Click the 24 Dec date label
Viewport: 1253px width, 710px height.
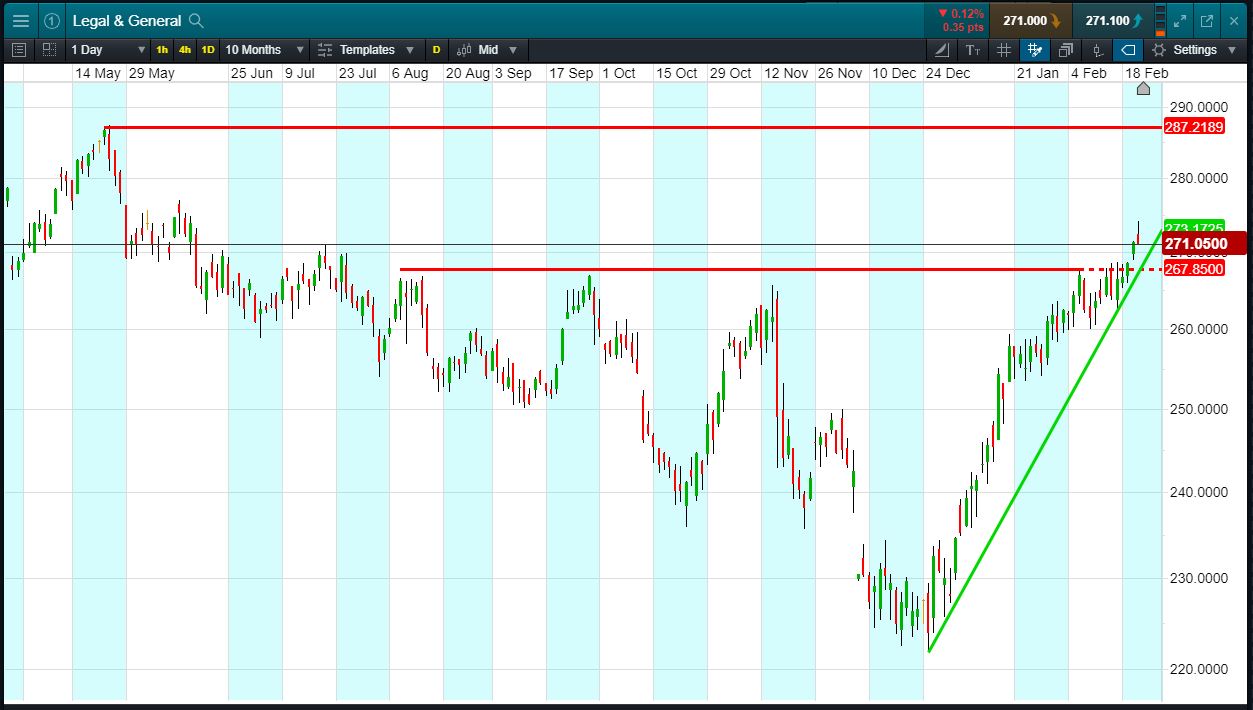[947, 73]
